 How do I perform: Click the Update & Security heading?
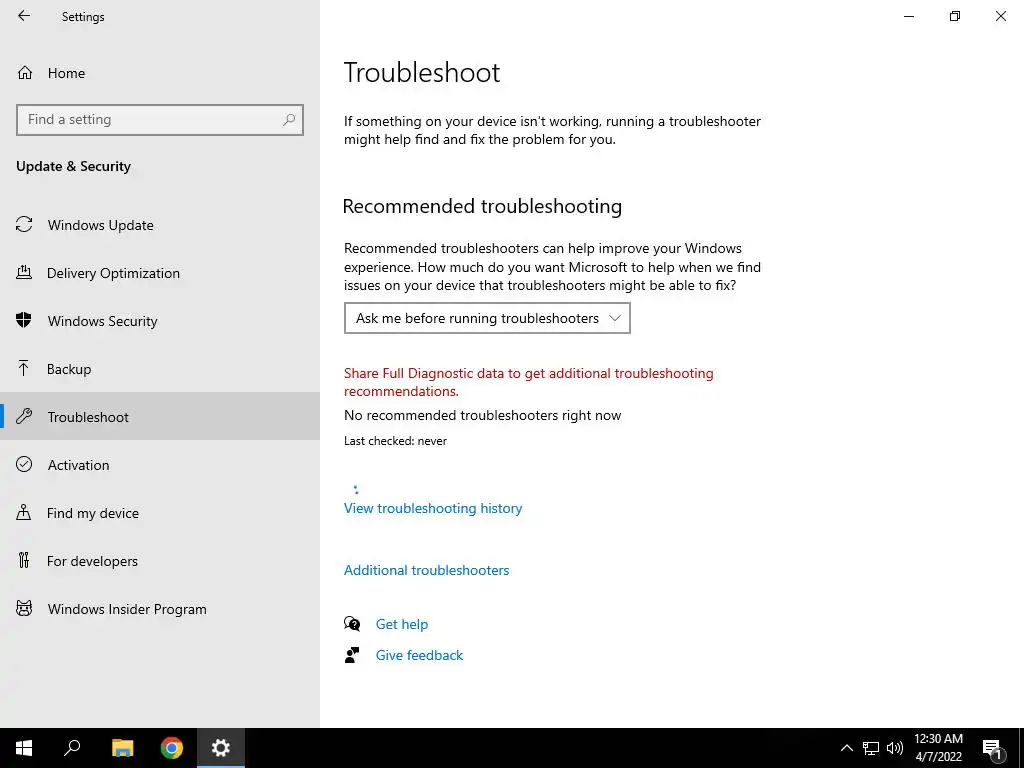(73, 166)
